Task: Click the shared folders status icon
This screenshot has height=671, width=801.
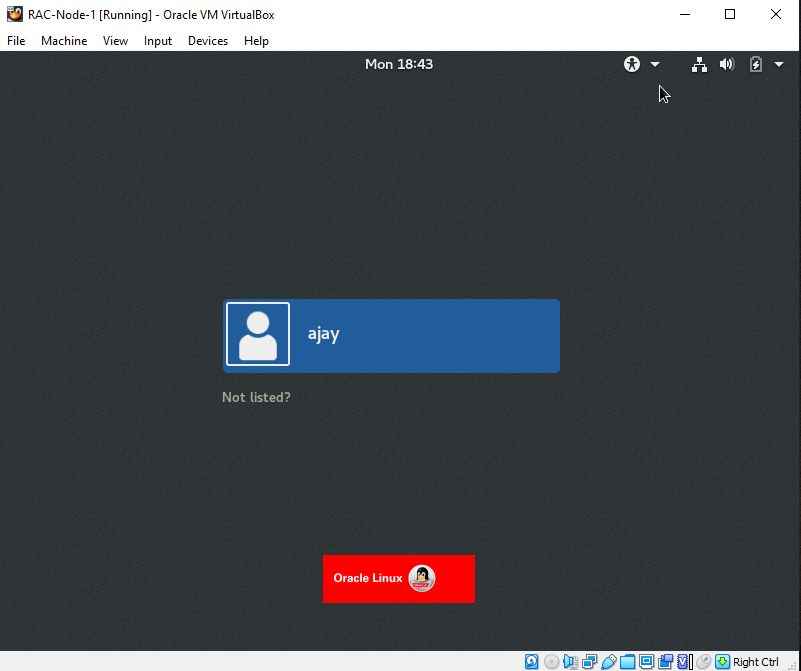Action: 627,662
